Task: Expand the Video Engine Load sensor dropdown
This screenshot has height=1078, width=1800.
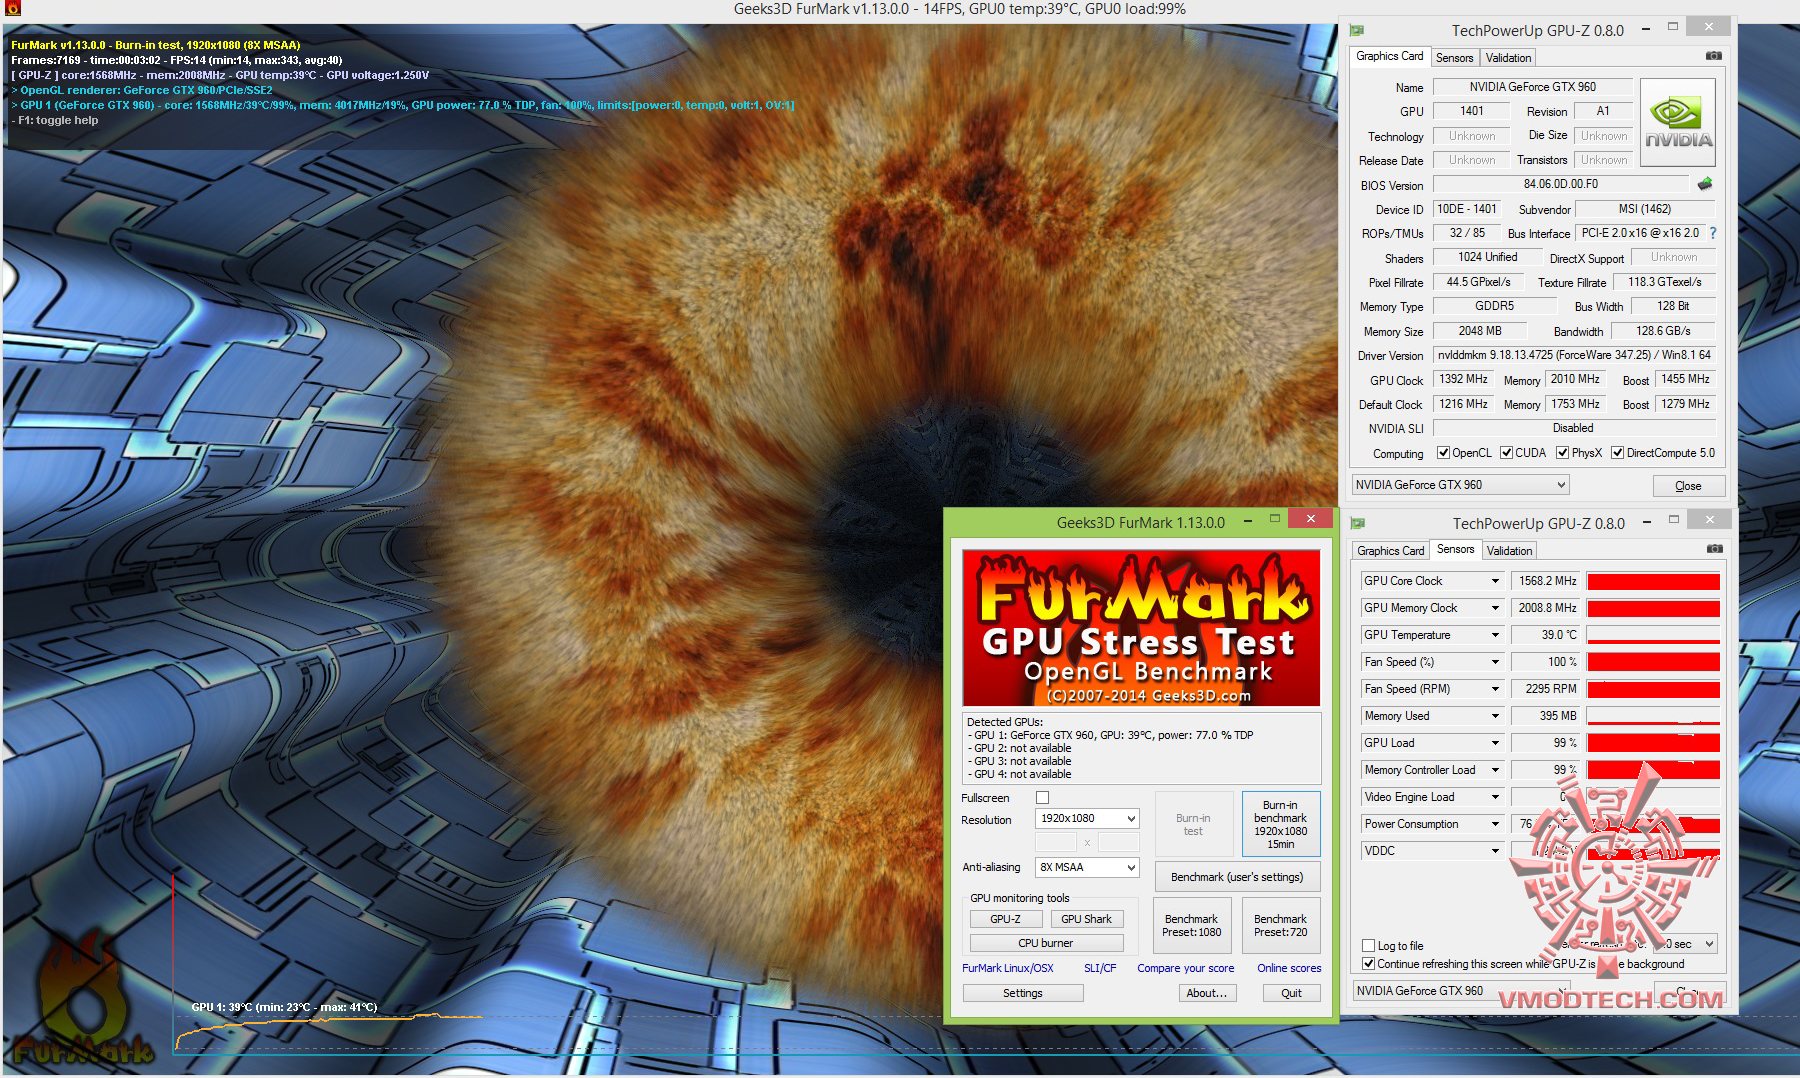Action: (1495, 797)
